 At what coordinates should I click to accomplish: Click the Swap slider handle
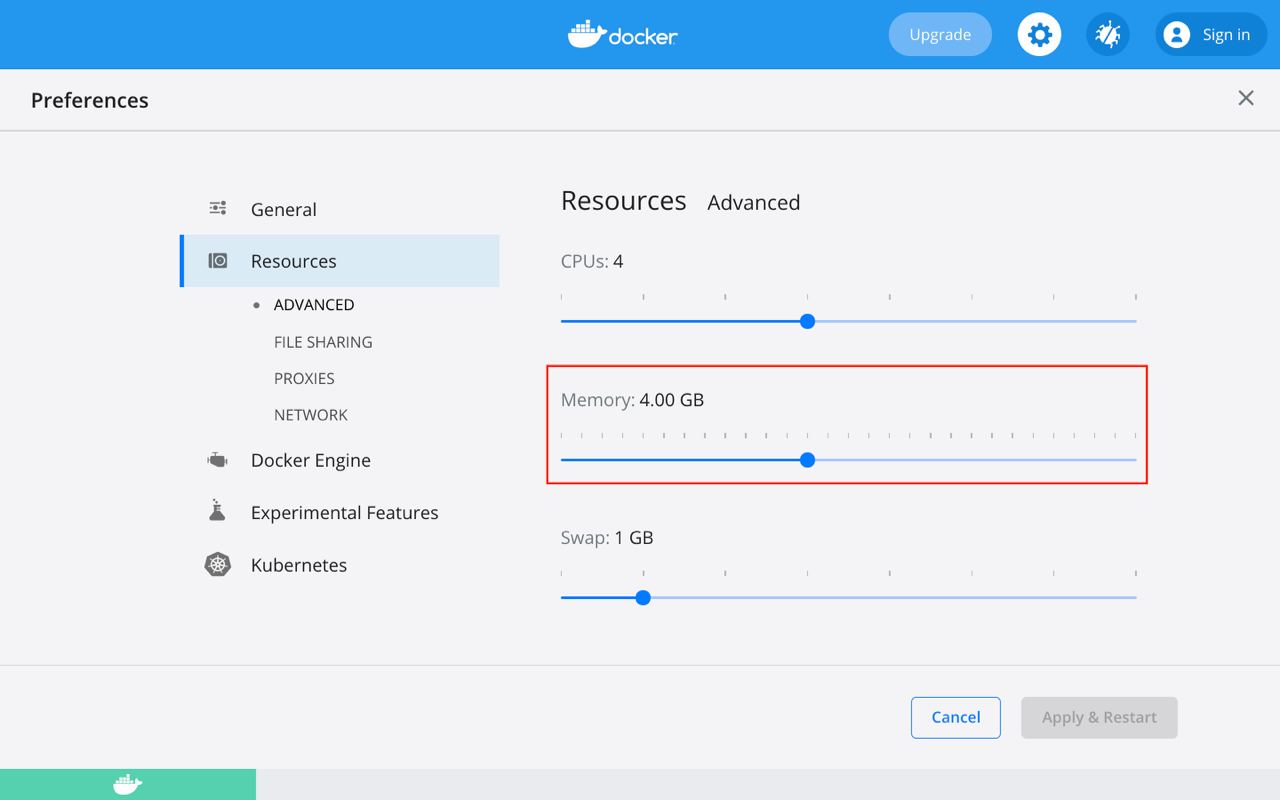tap(644, 598)
